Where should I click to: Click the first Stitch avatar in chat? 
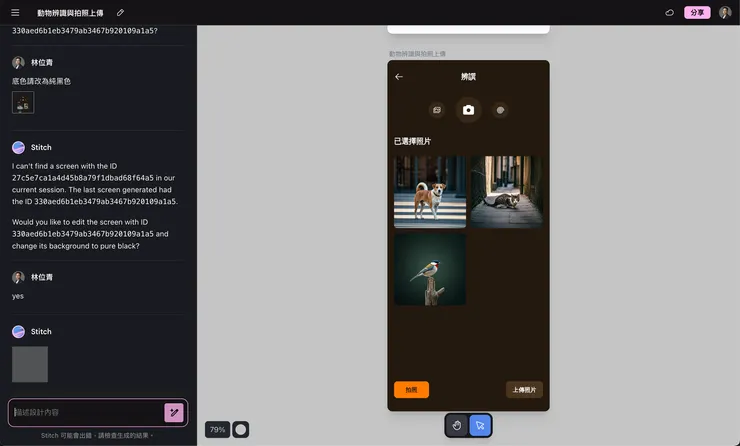pyautogui.click(x=18, y=147)
